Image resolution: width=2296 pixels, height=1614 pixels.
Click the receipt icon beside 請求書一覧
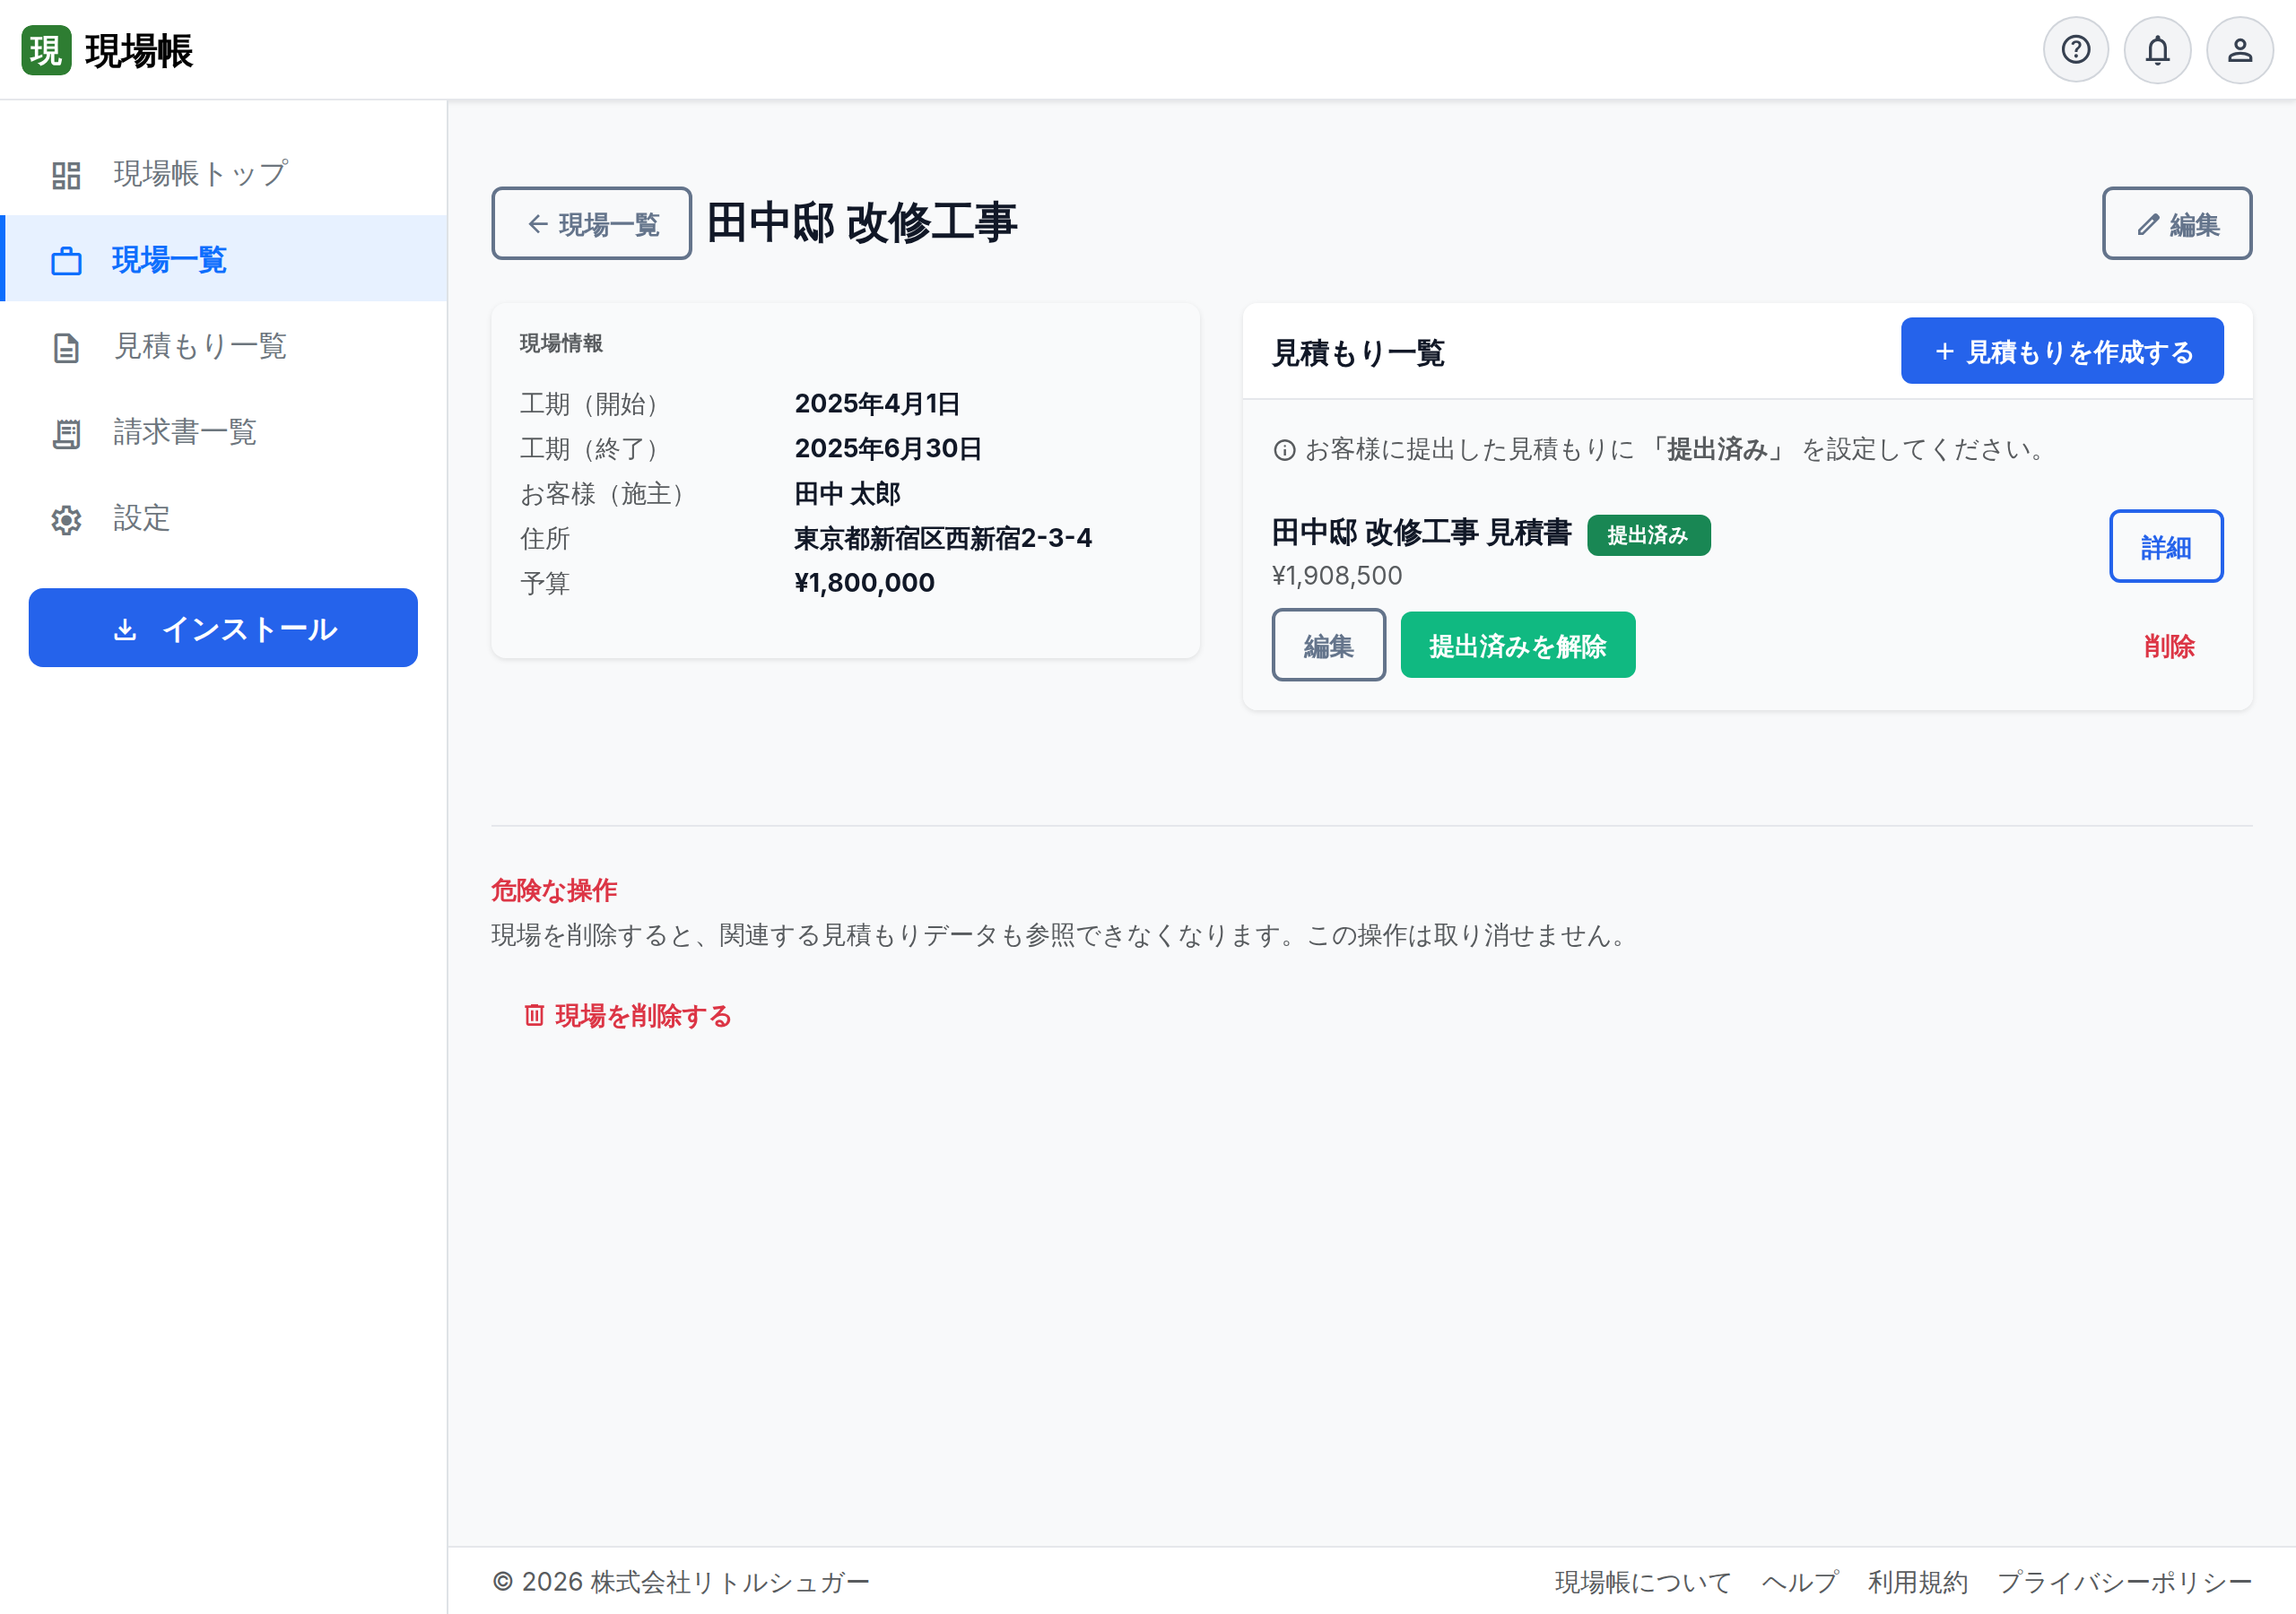66,433
